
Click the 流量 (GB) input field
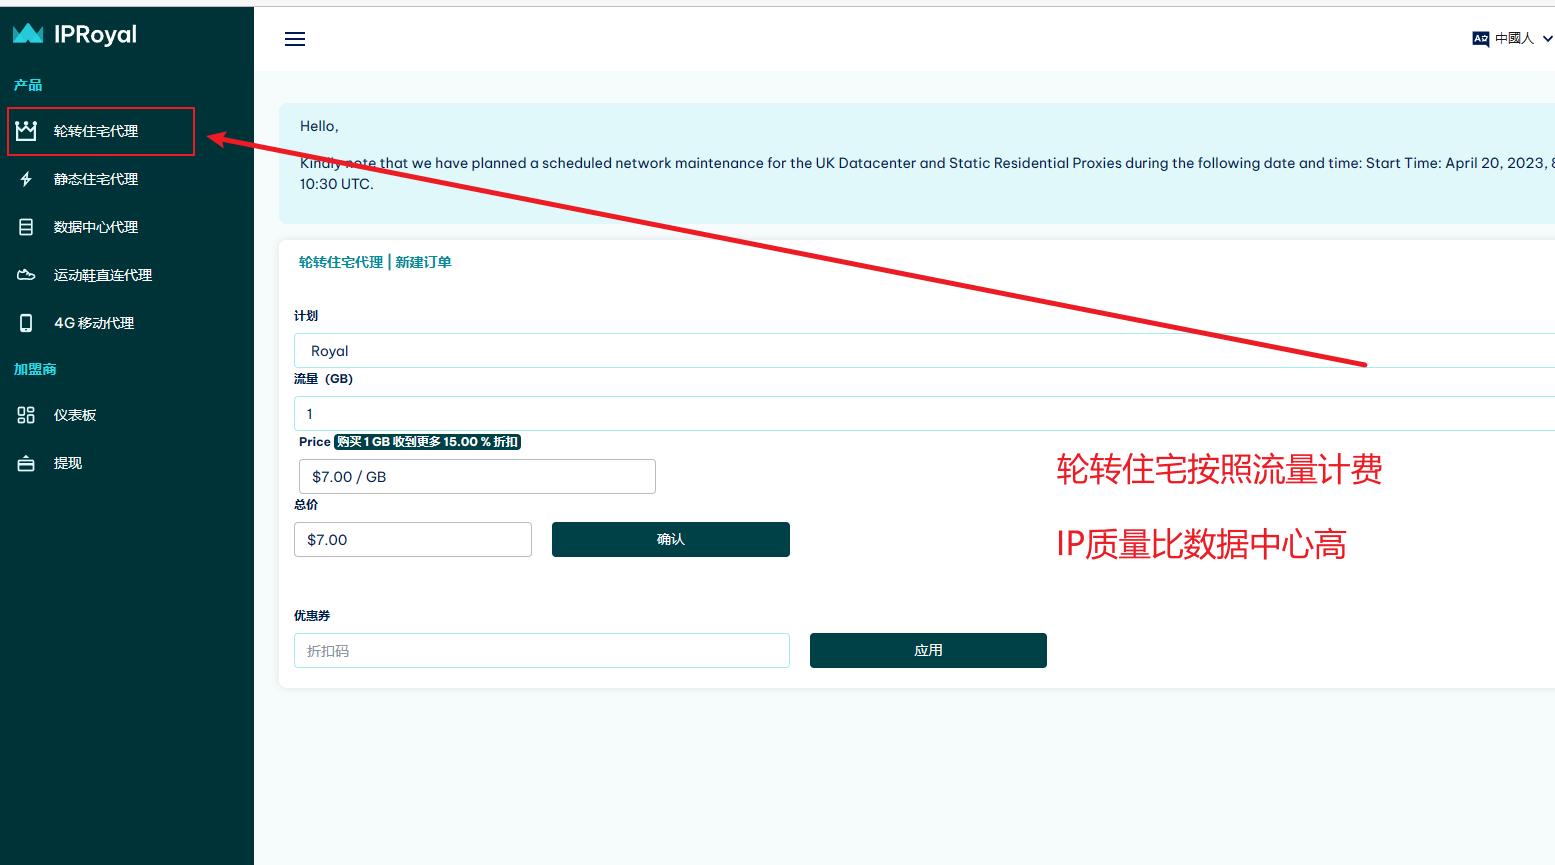[924, 414]
